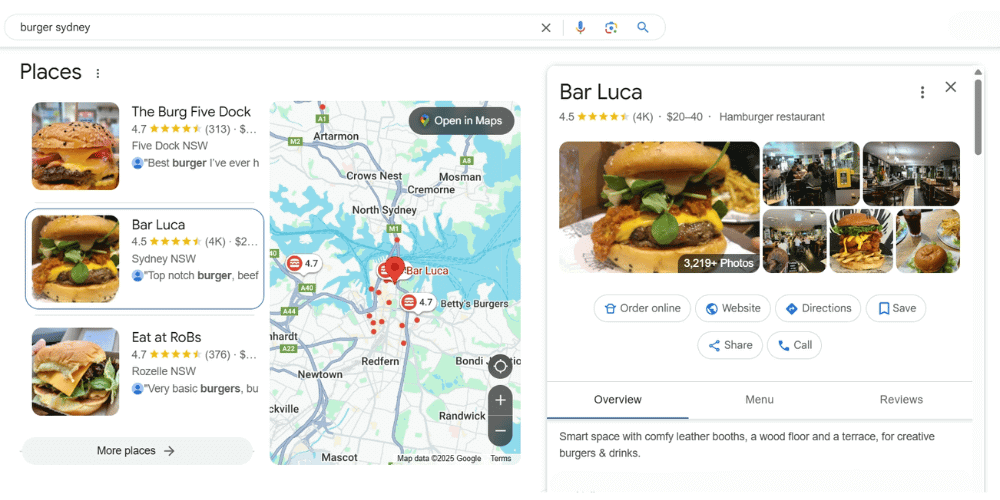
Task: Zoom in the map with plus
Action: click(500, 400)
